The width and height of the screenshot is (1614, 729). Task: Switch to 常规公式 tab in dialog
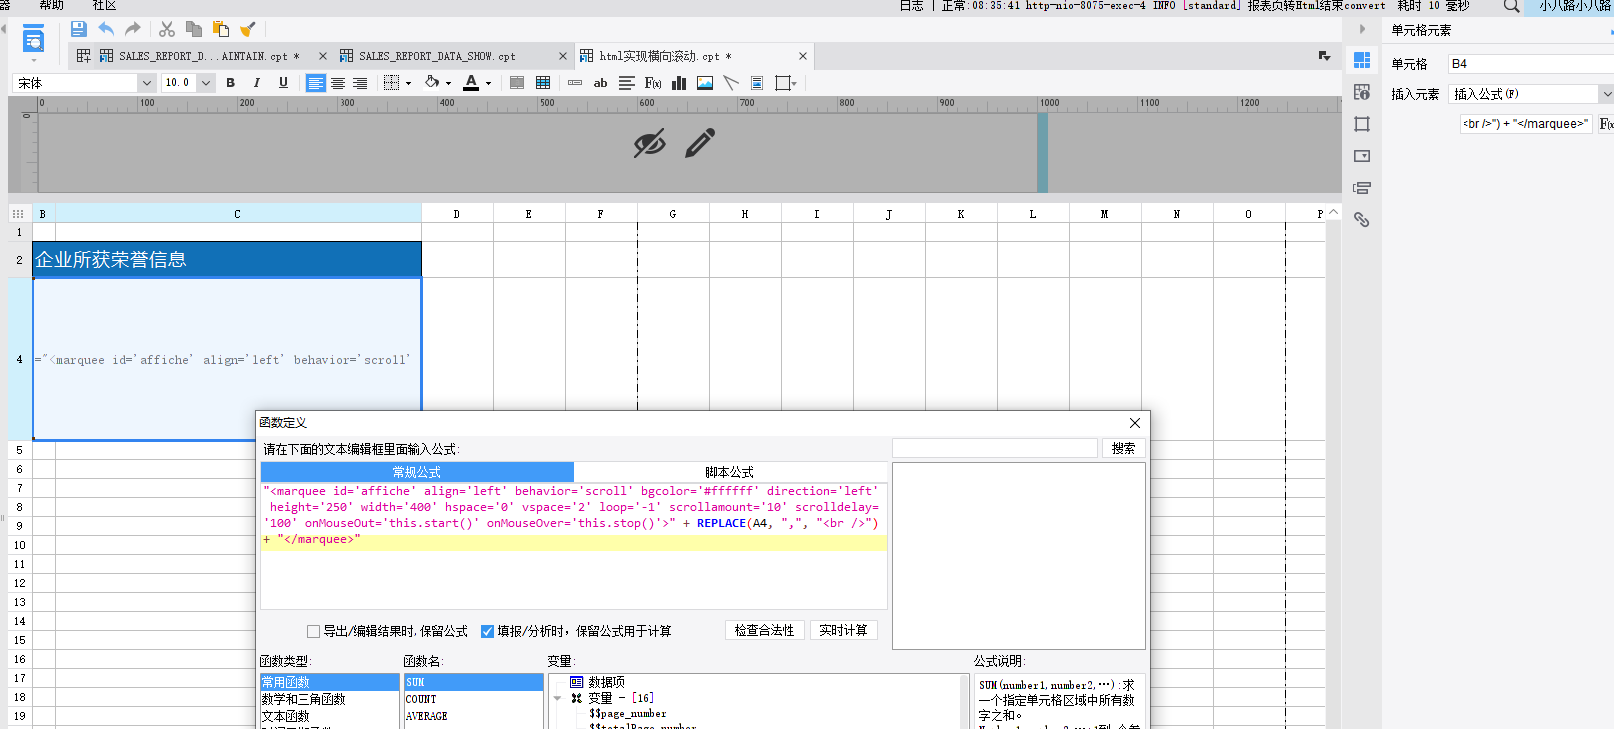[417, 472]
